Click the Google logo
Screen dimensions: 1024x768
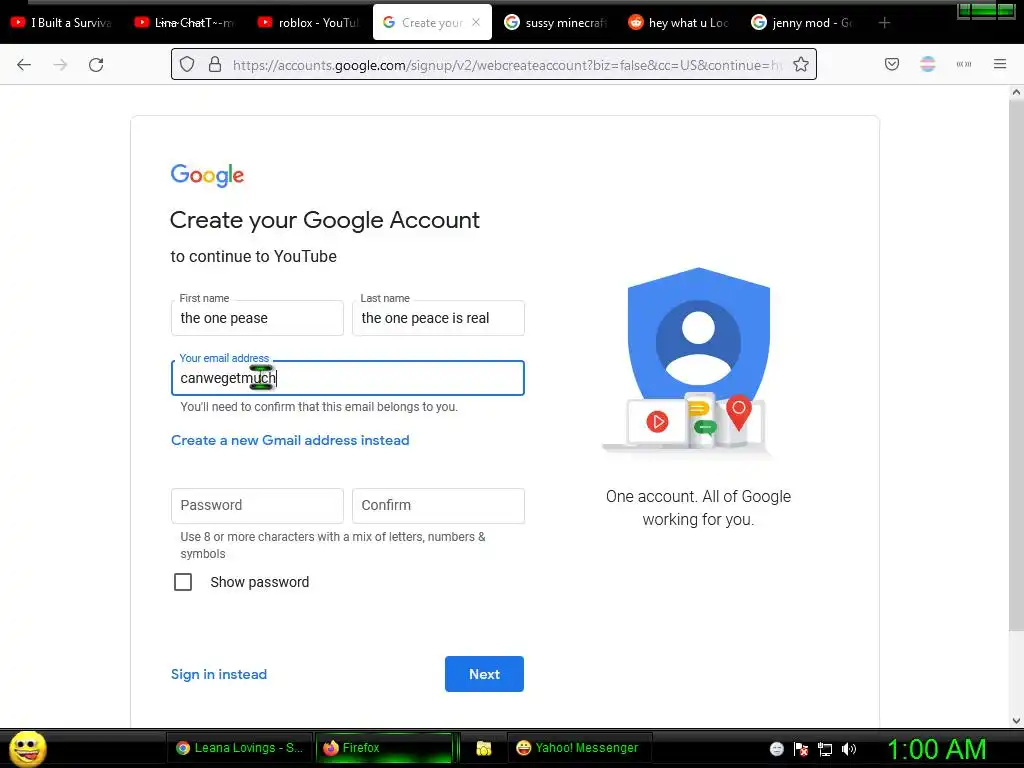pyautogui.click(x=207, y=175)
